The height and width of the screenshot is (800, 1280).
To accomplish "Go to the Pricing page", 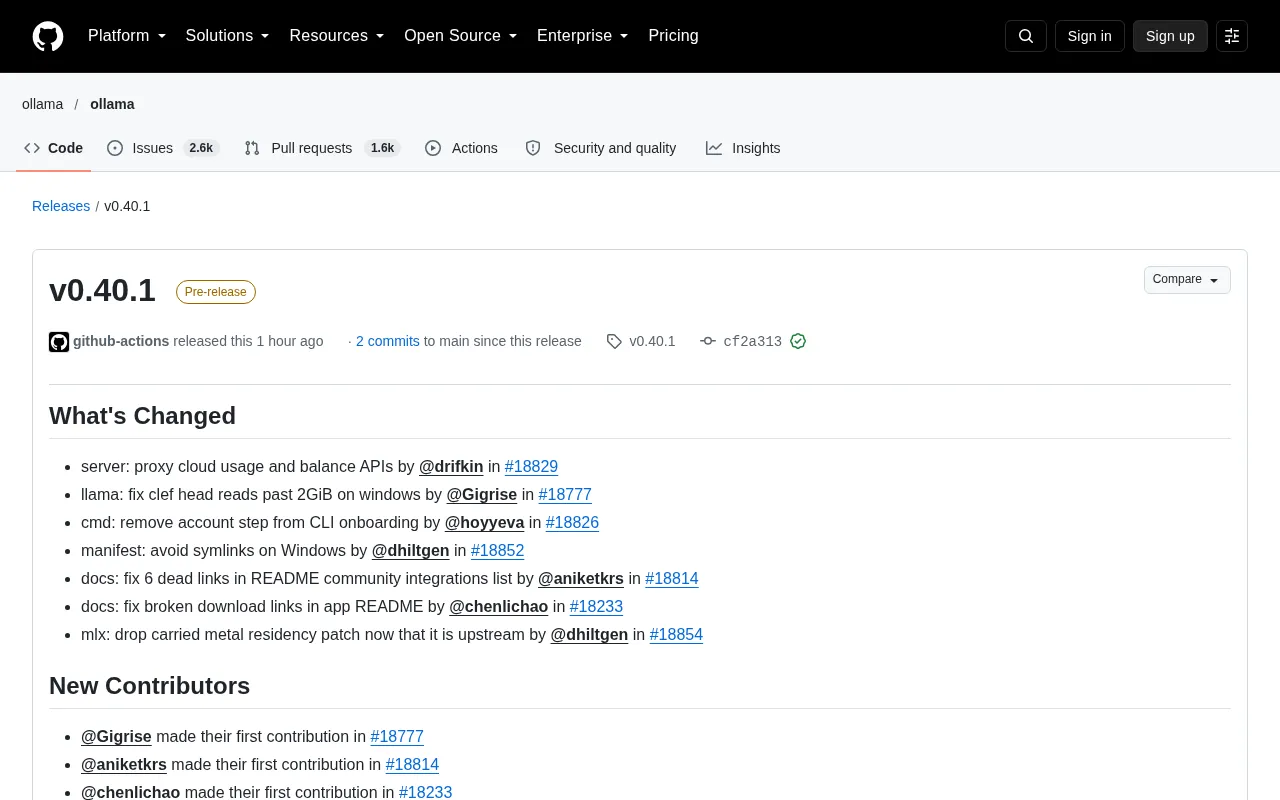I will pos(673,36).
